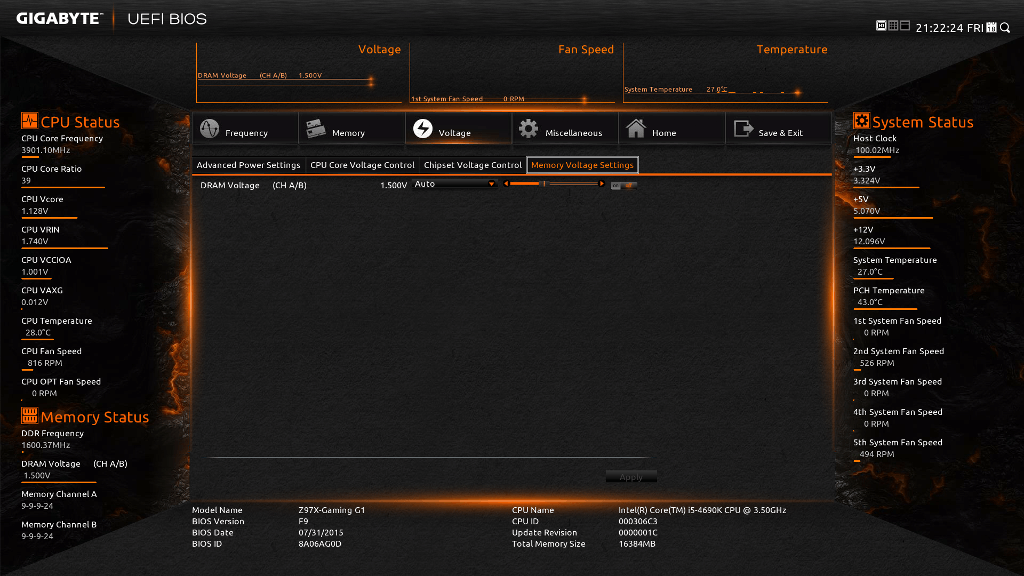Click CPU VRIN 1.740V value
1024x576 pixels.
coord(35,242)
